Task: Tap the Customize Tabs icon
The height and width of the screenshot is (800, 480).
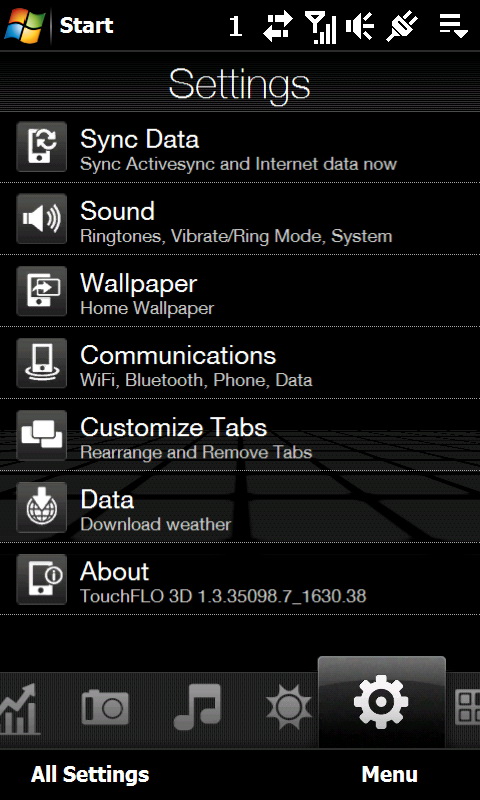Action: (x=41, y=435)
